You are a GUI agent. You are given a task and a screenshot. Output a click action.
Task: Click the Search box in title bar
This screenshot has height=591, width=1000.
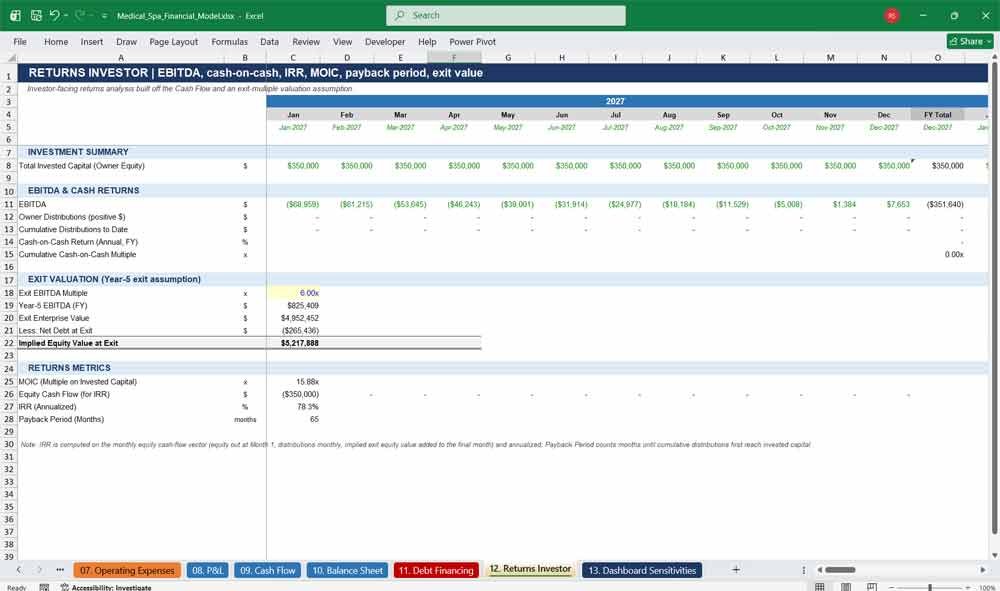click(x=506, y=15)
